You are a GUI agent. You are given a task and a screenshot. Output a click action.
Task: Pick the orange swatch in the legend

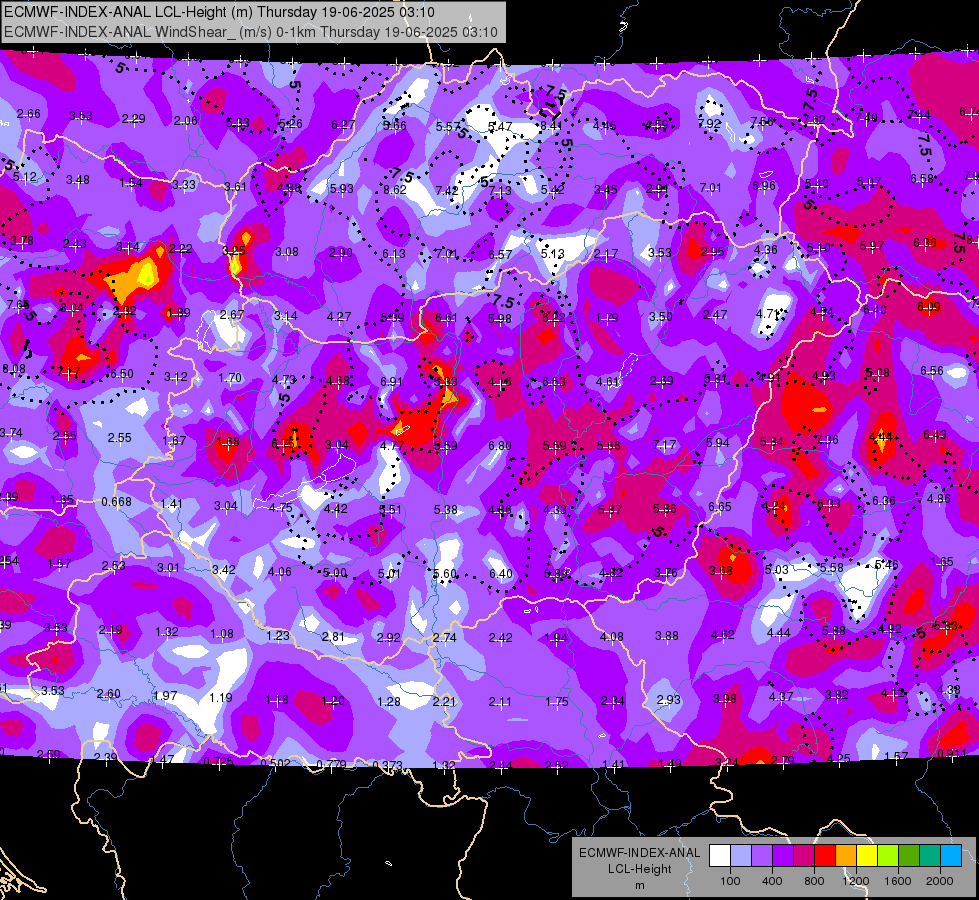846,856
